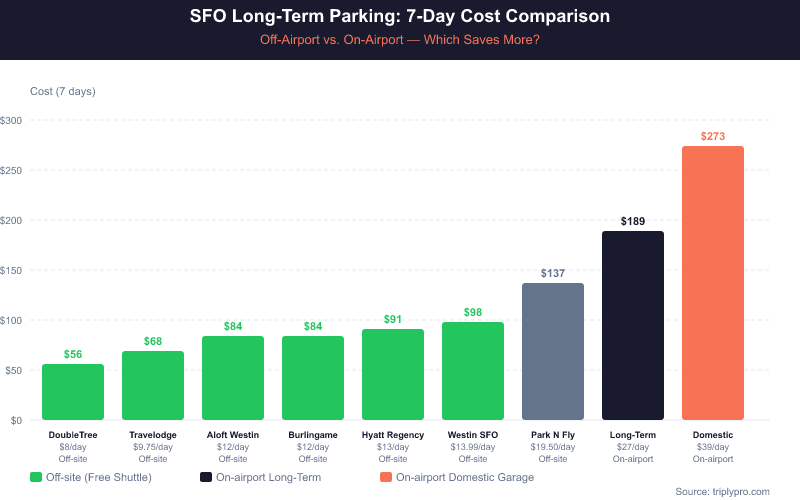Click the $300 y-axis tick label
Screen dimensions: 800x500
(x=16, y=120)
